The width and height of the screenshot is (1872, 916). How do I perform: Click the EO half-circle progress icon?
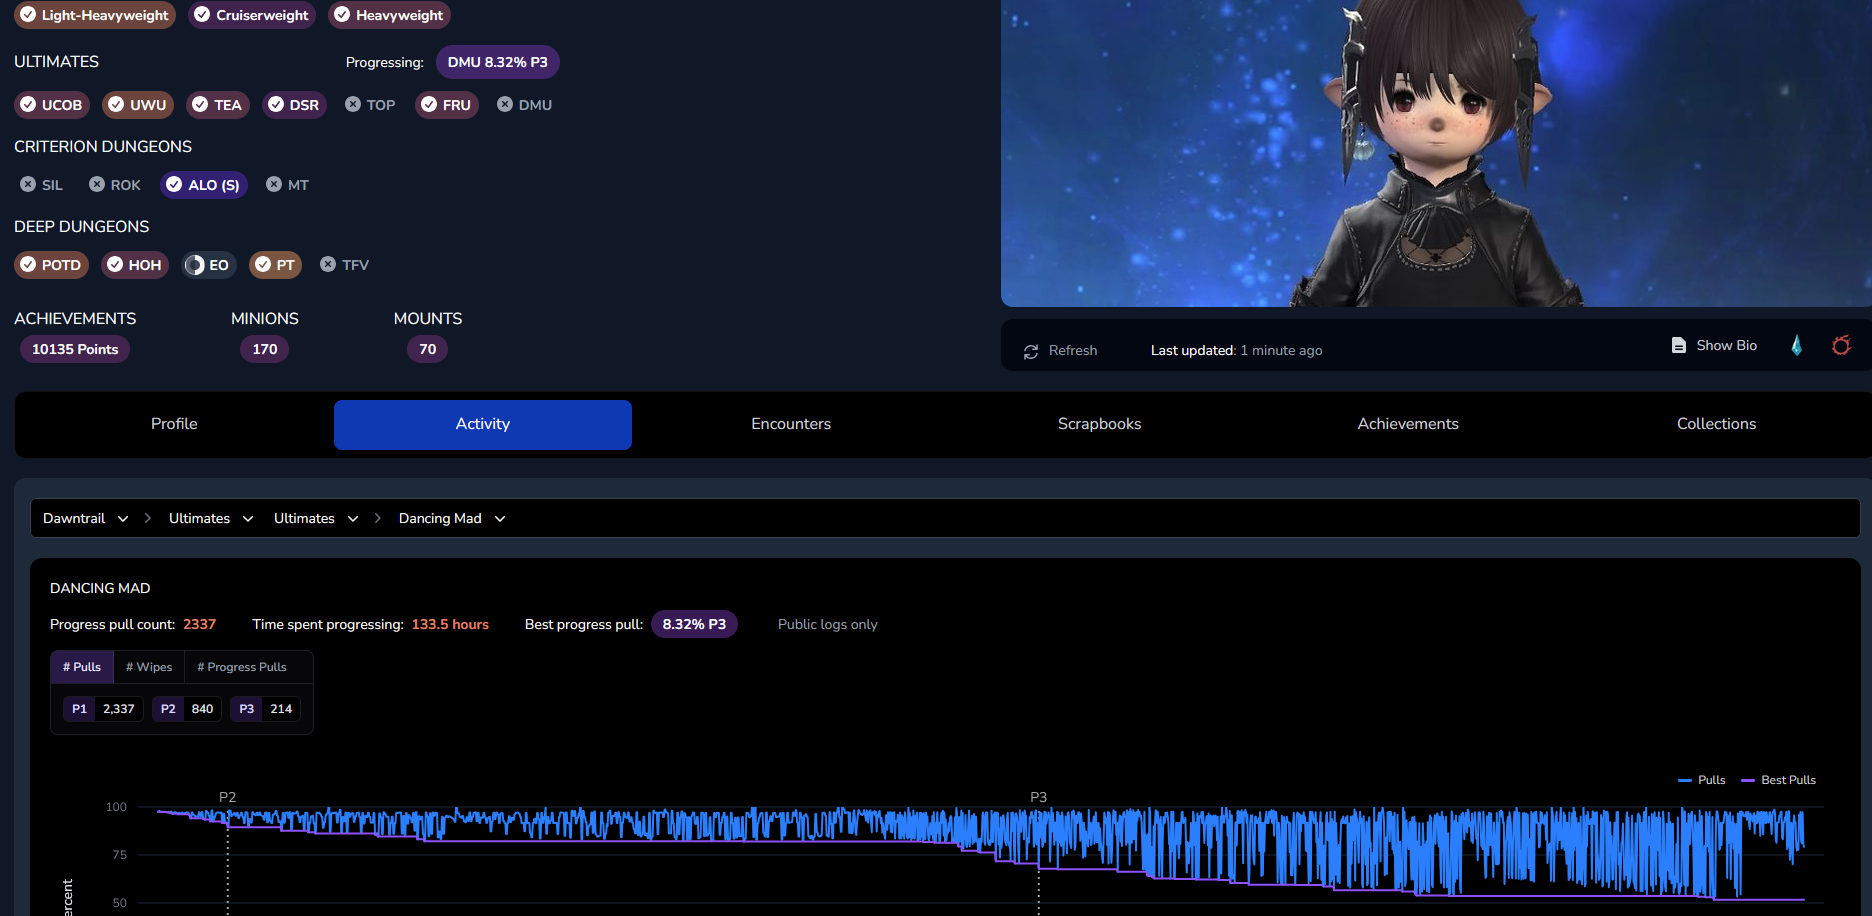coord(195,265)
